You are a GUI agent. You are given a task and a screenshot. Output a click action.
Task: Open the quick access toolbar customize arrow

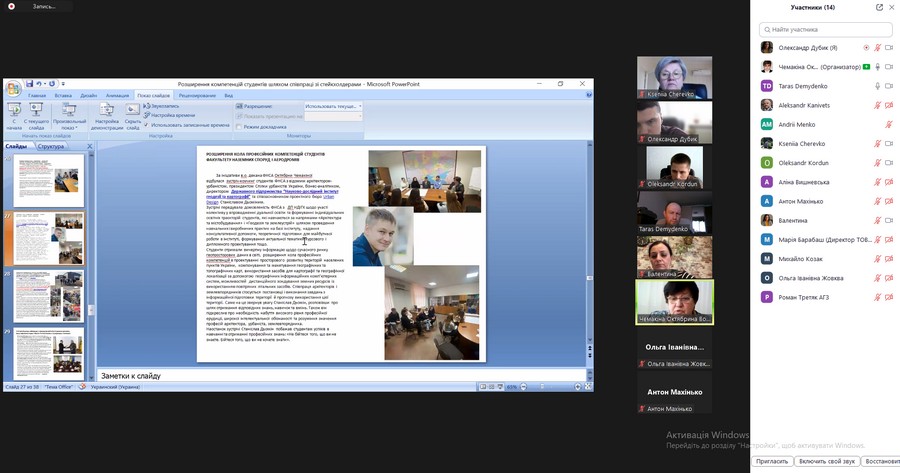(x=62, y=84)
